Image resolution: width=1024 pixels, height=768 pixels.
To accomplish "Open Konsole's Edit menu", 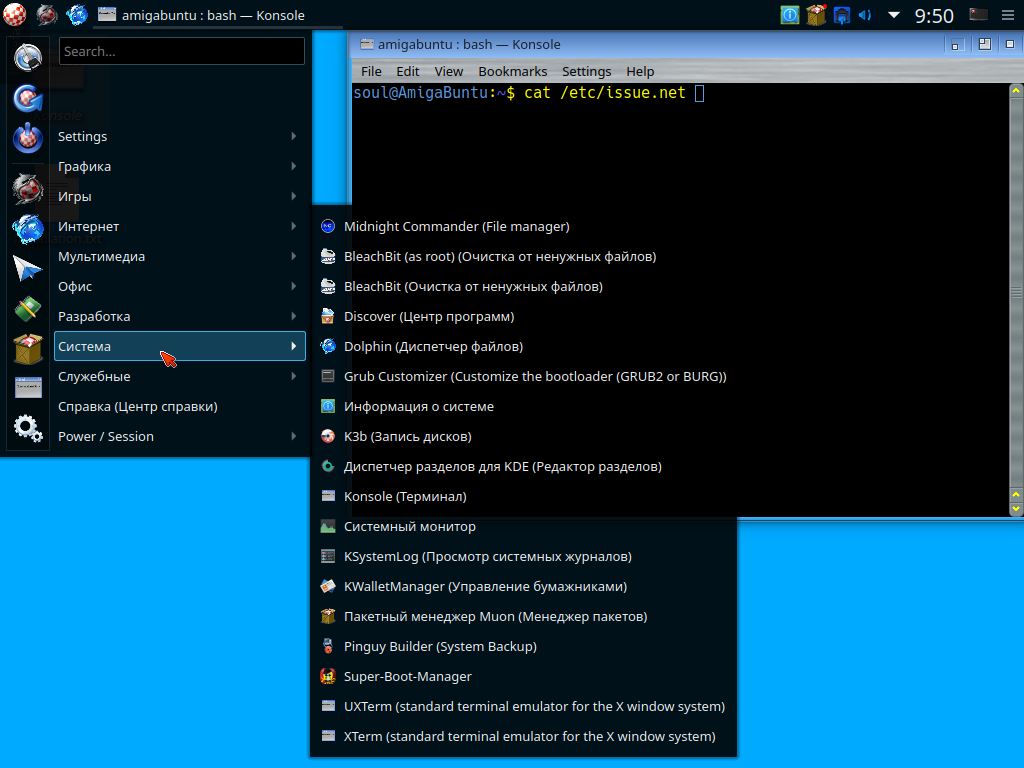I will [x=408, y=72].
